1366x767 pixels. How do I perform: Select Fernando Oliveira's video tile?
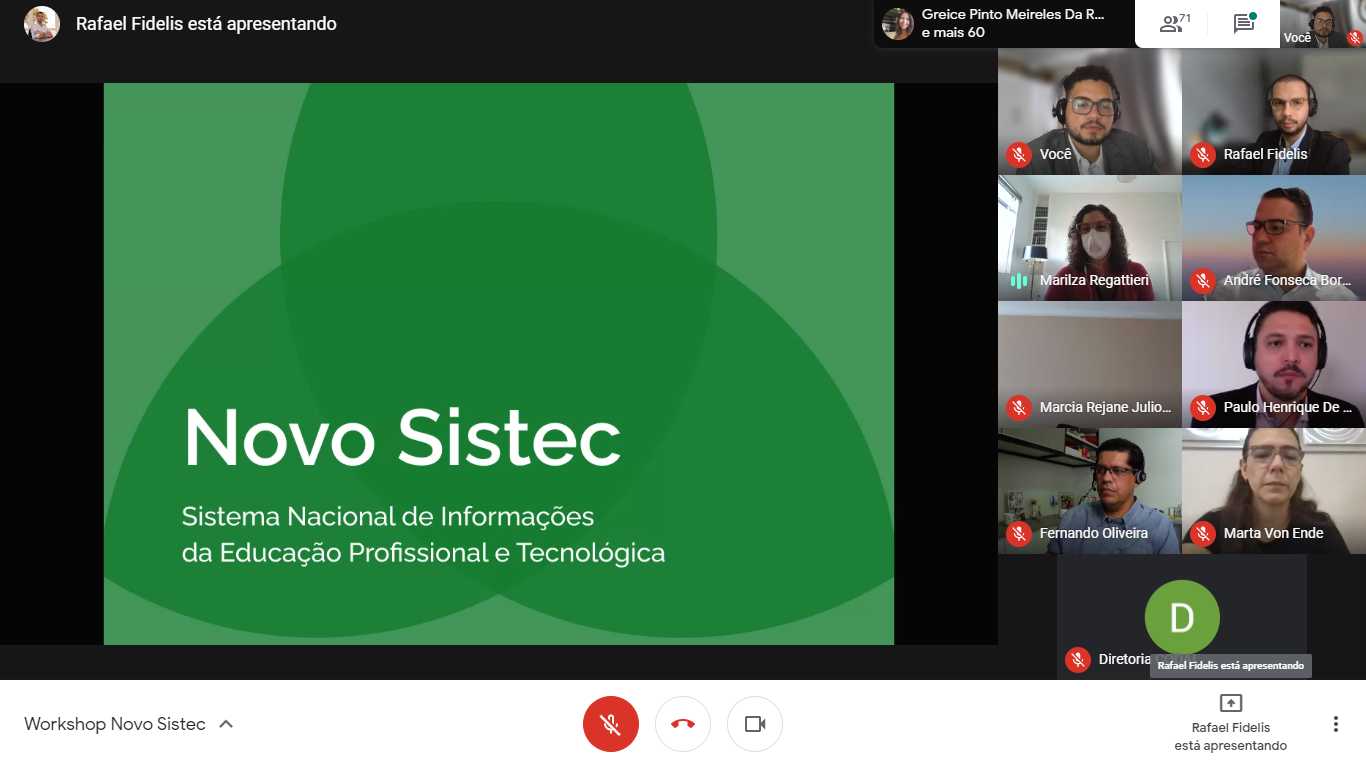point(1090,491)
